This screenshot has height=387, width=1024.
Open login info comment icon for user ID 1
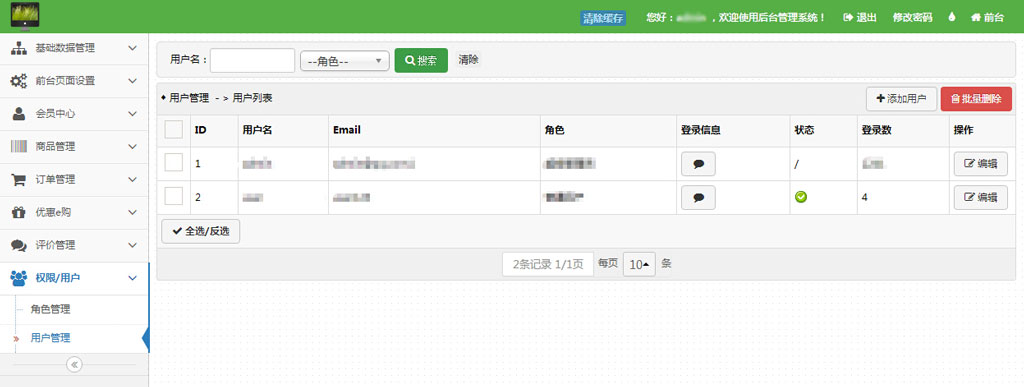pyautogui.click(x=698, y=164)
